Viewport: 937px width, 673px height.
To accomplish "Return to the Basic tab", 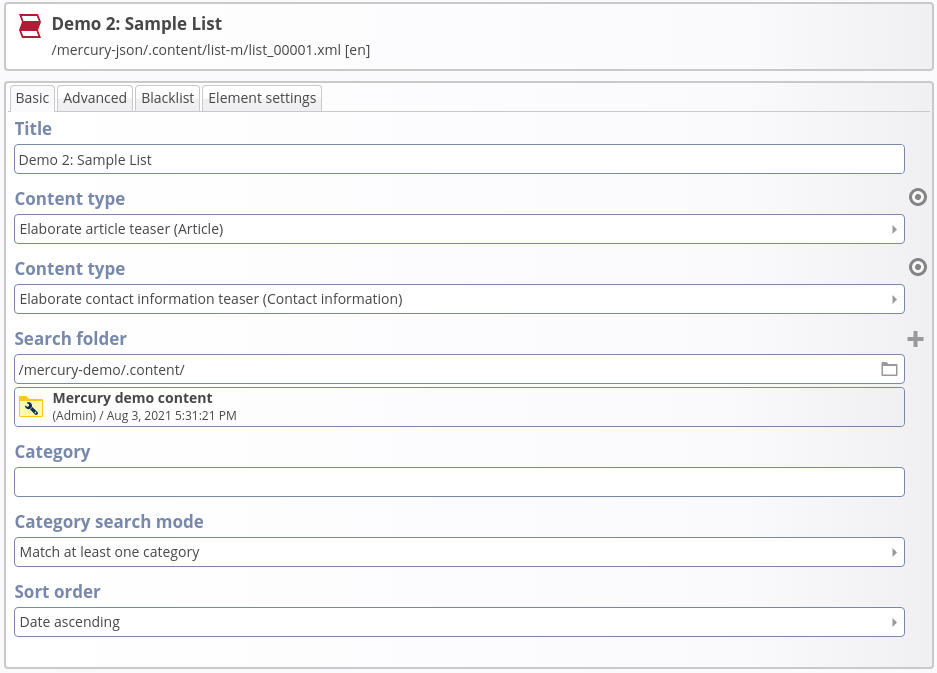I will 32,97.
